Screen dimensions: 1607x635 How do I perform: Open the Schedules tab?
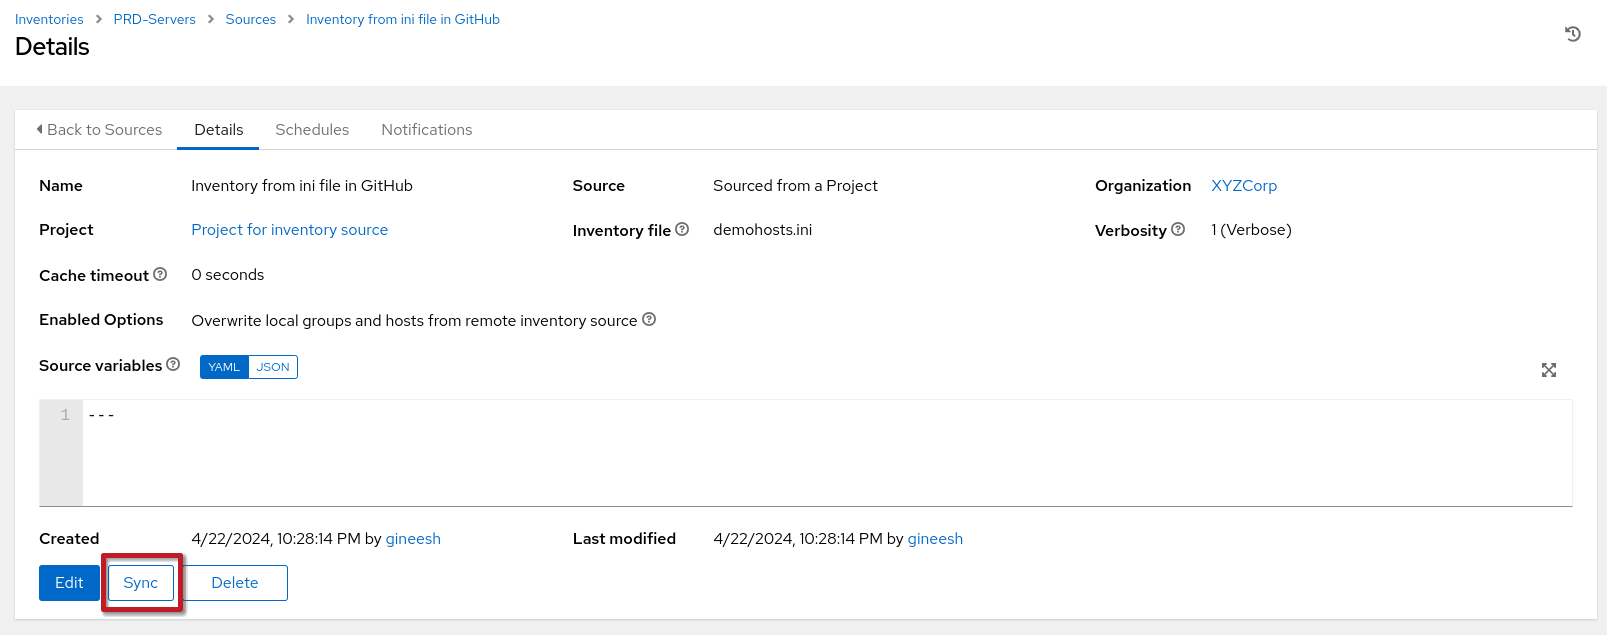(x=312, y=130)
